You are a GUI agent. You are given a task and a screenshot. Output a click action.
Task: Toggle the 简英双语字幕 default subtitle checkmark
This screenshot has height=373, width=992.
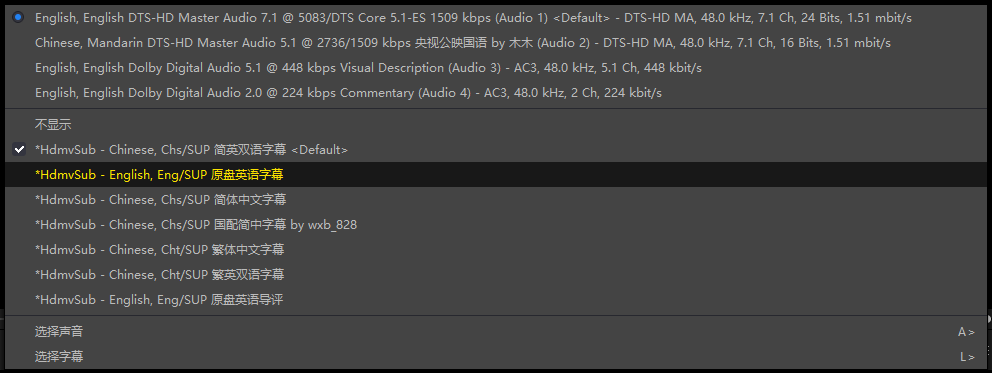tap(495, 150)
